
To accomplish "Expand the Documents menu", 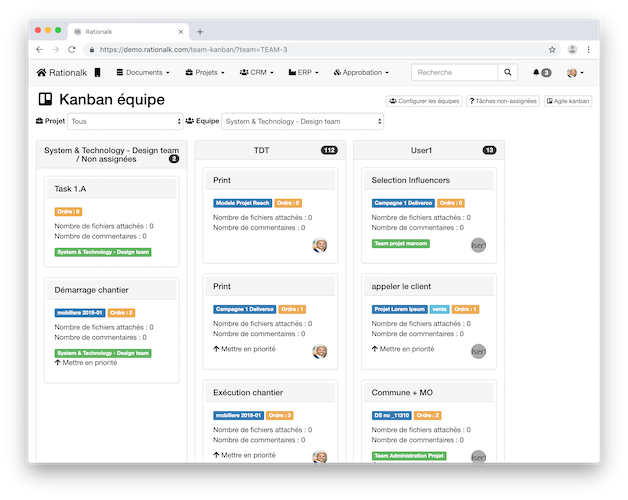I will 143,73.
